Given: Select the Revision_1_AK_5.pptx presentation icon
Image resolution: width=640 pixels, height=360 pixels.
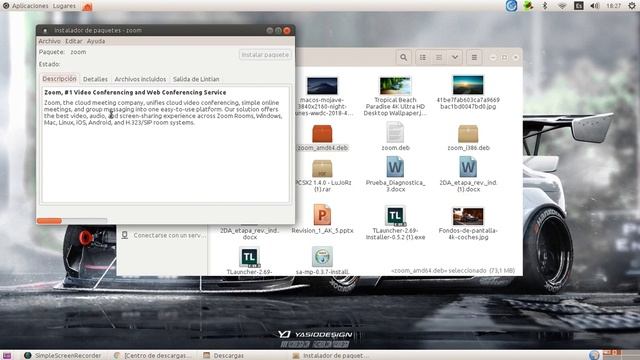Looking at the screenshot, I should [x=322, y=215].
